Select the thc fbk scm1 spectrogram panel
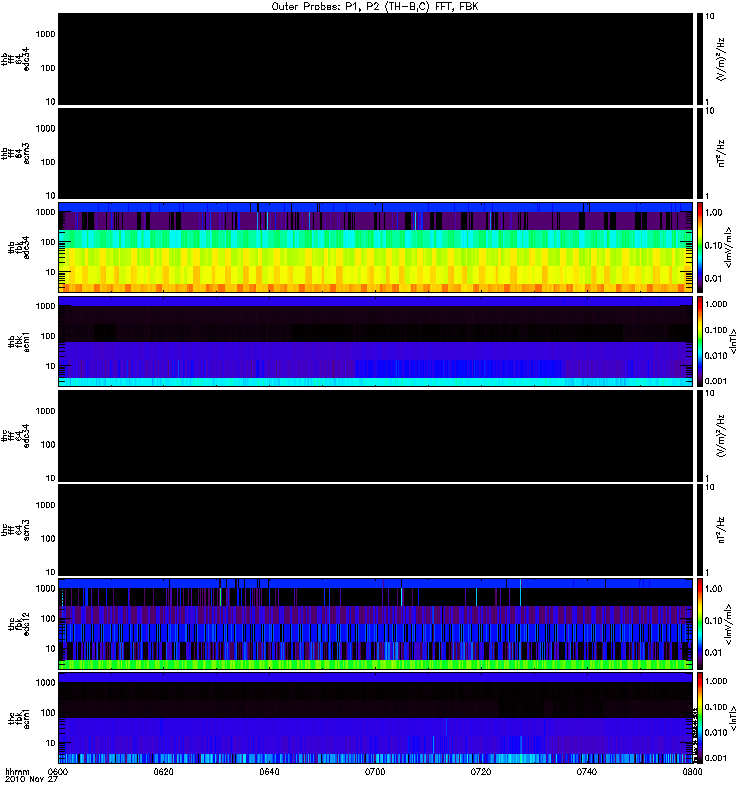 [375, 717]
